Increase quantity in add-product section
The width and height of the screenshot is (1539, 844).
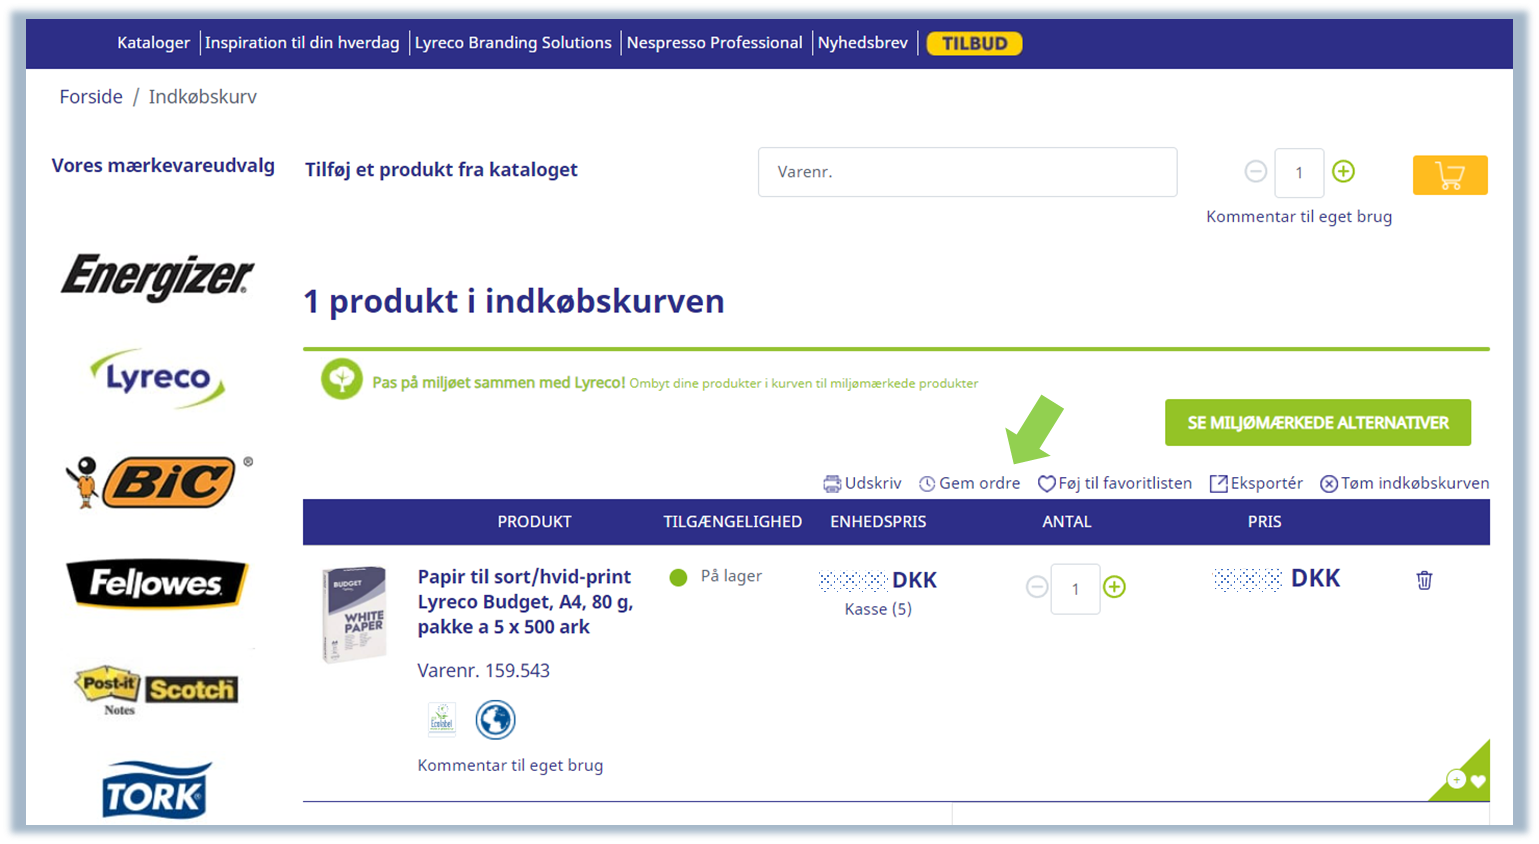(1344, 172)
